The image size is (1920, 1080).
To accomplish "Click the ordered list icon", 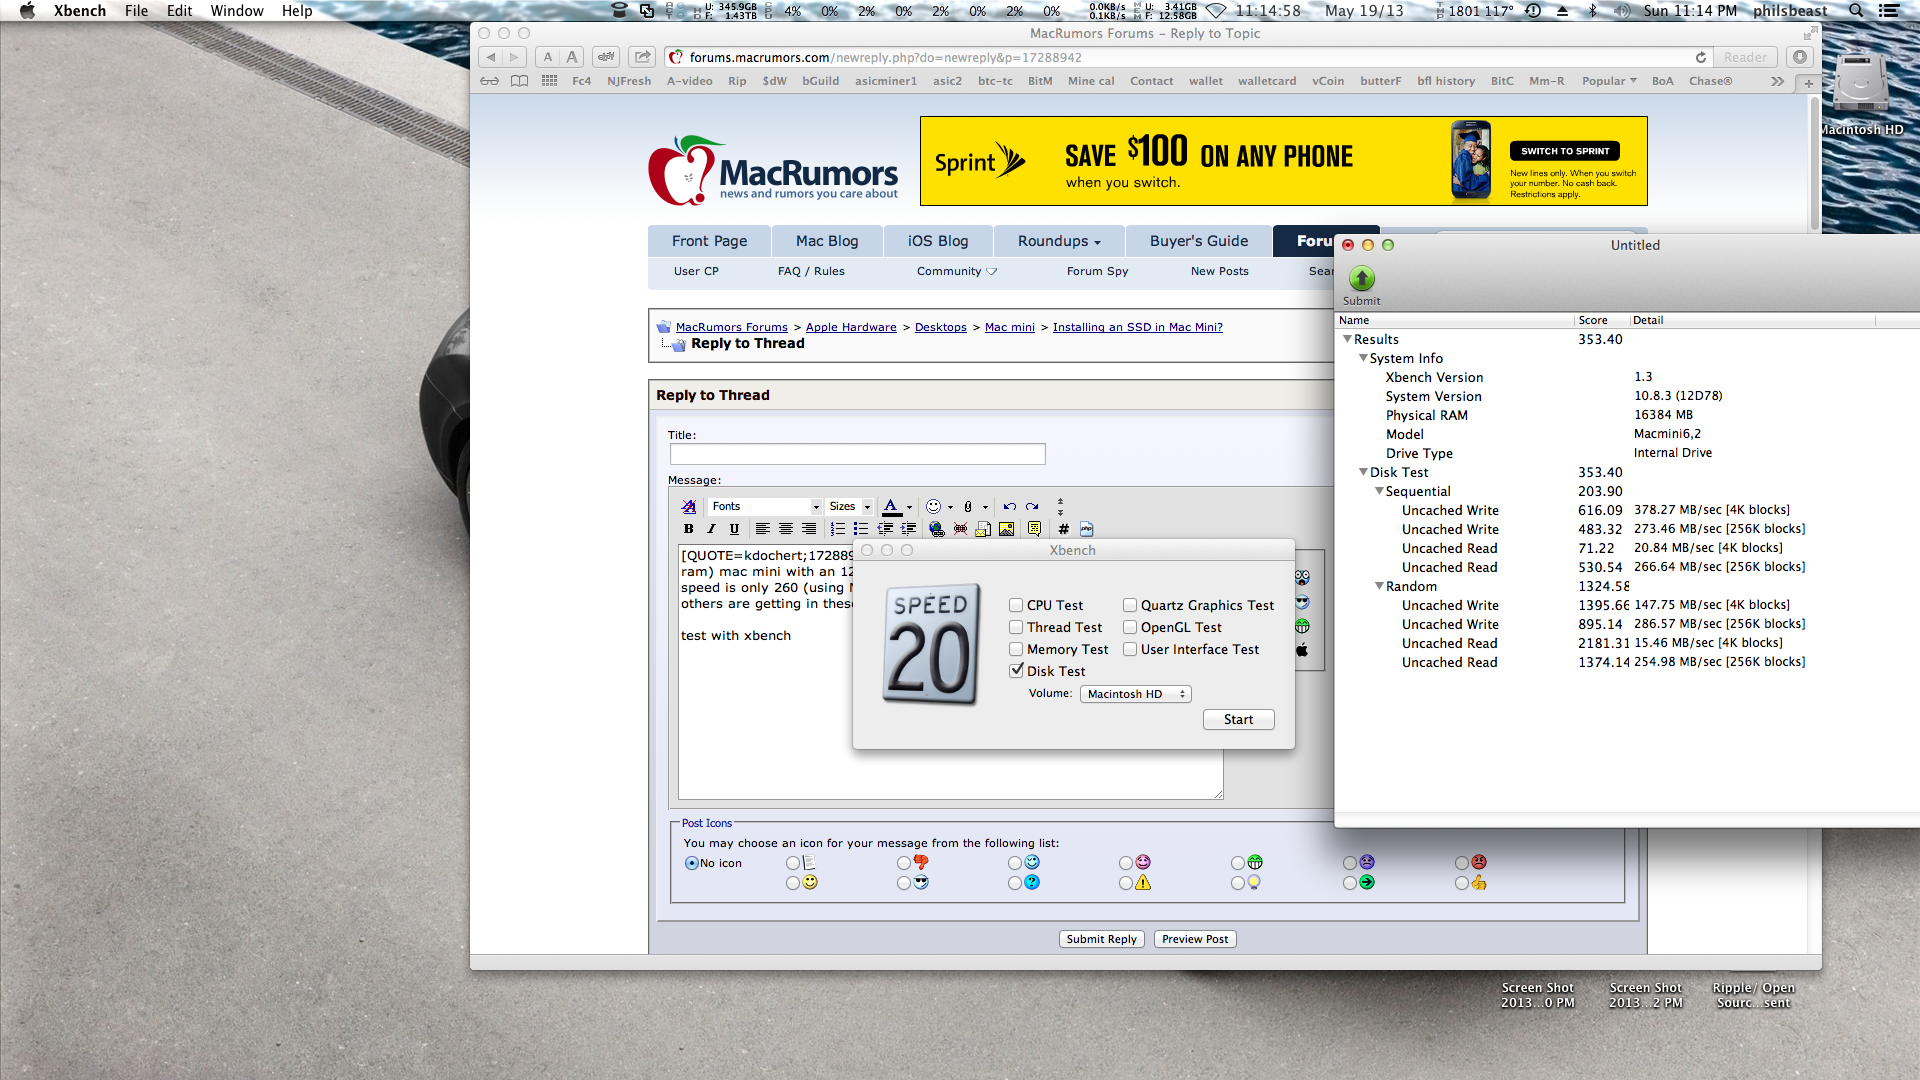I will 837,529.
